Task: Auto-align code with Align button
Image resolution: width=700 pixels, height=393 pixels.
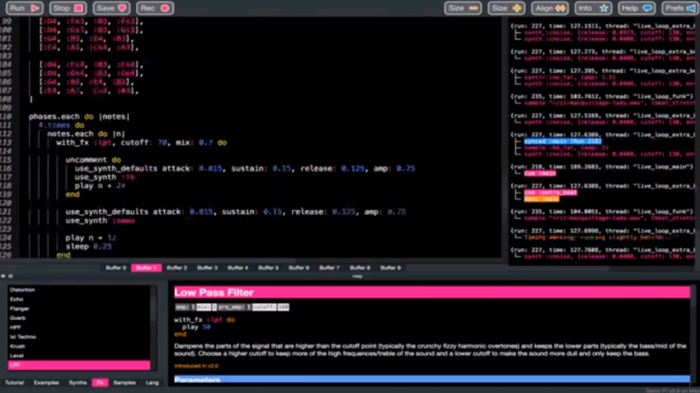Action: pos(550,8)
